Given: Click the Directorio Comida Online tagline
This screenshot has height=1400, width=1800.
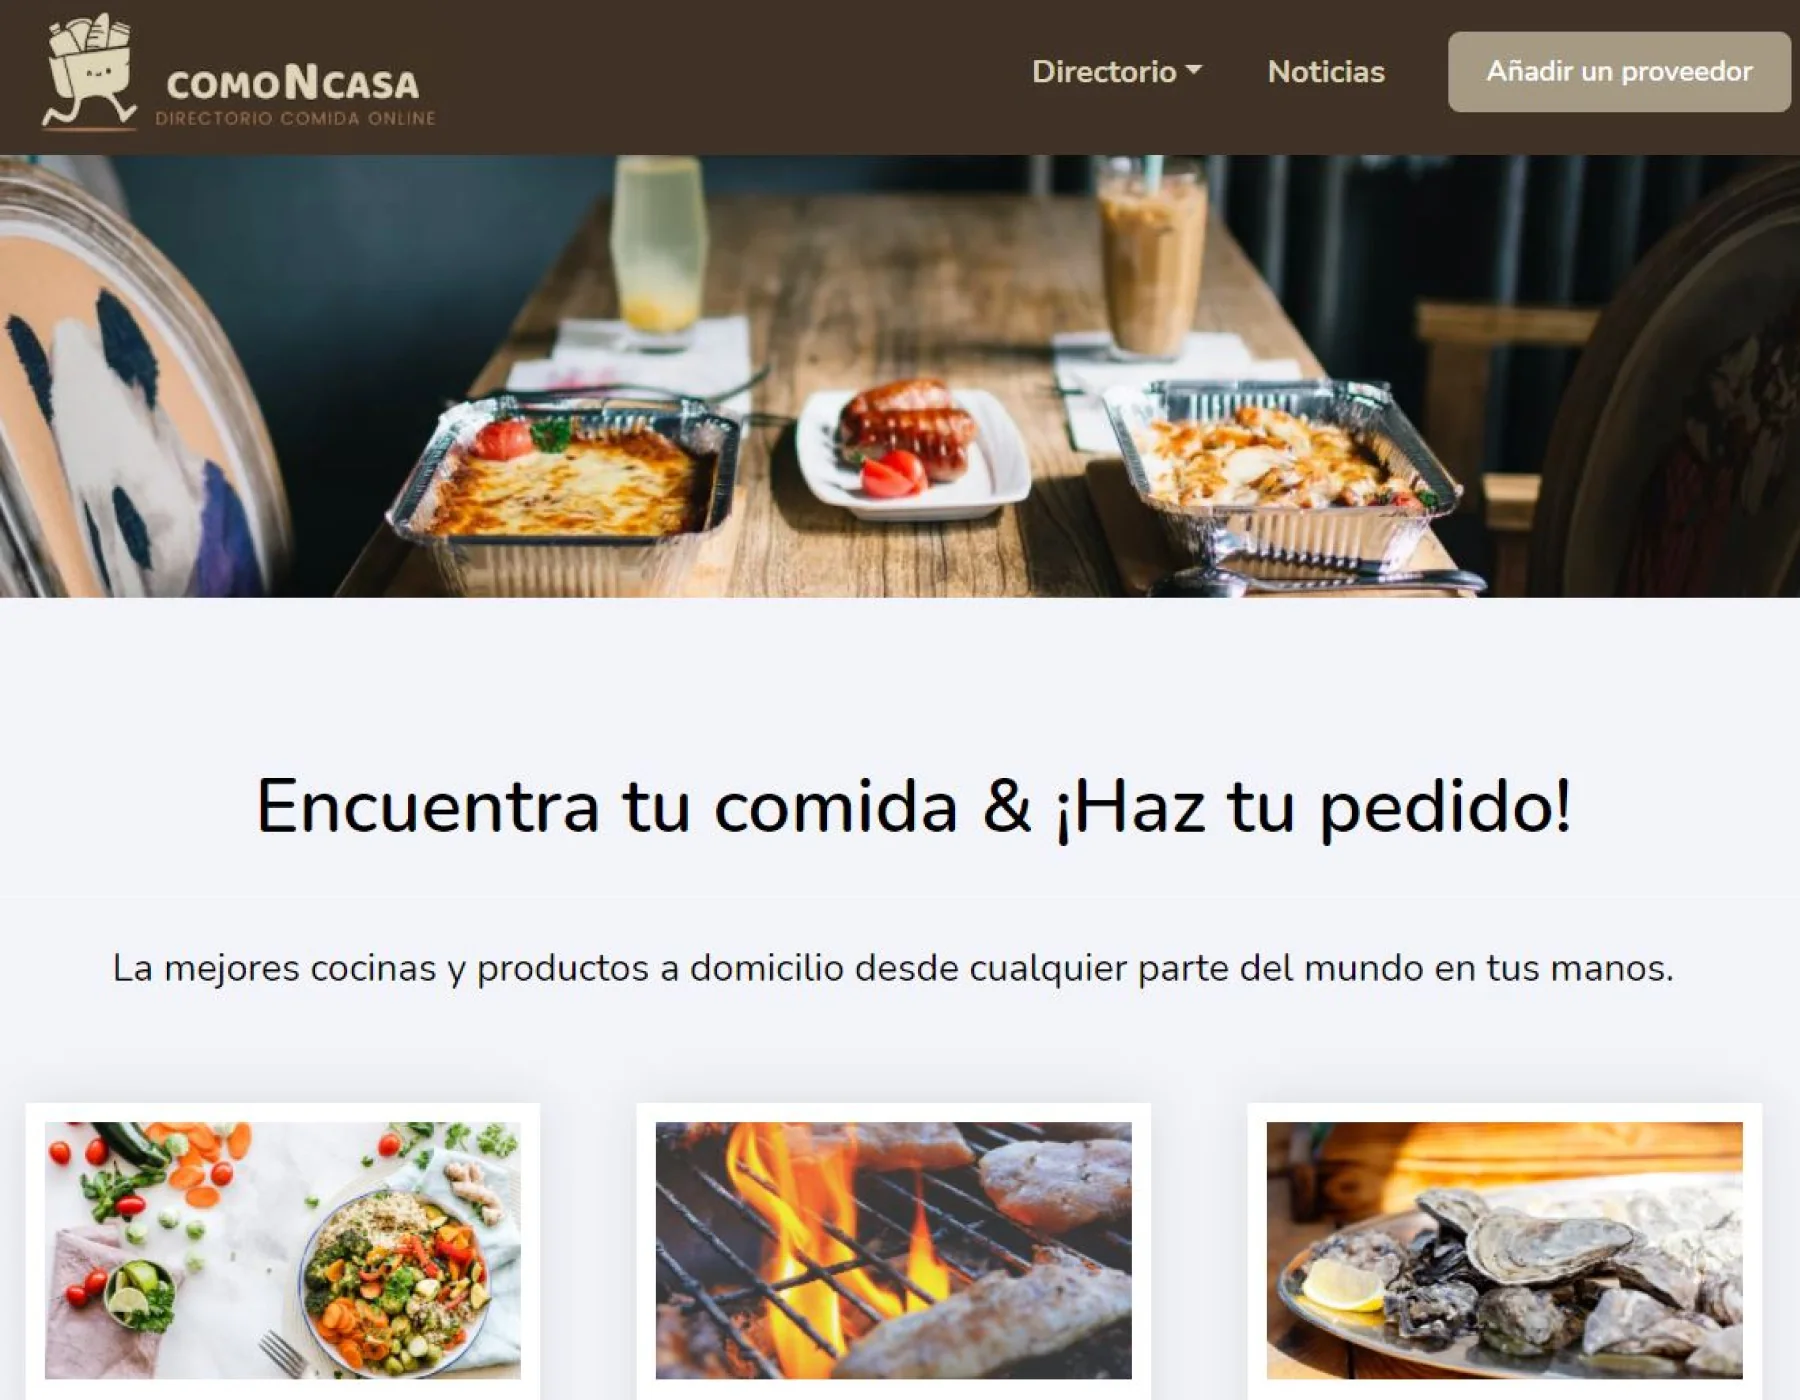Looking at the screenshot, I should click(x=296, y=118).
